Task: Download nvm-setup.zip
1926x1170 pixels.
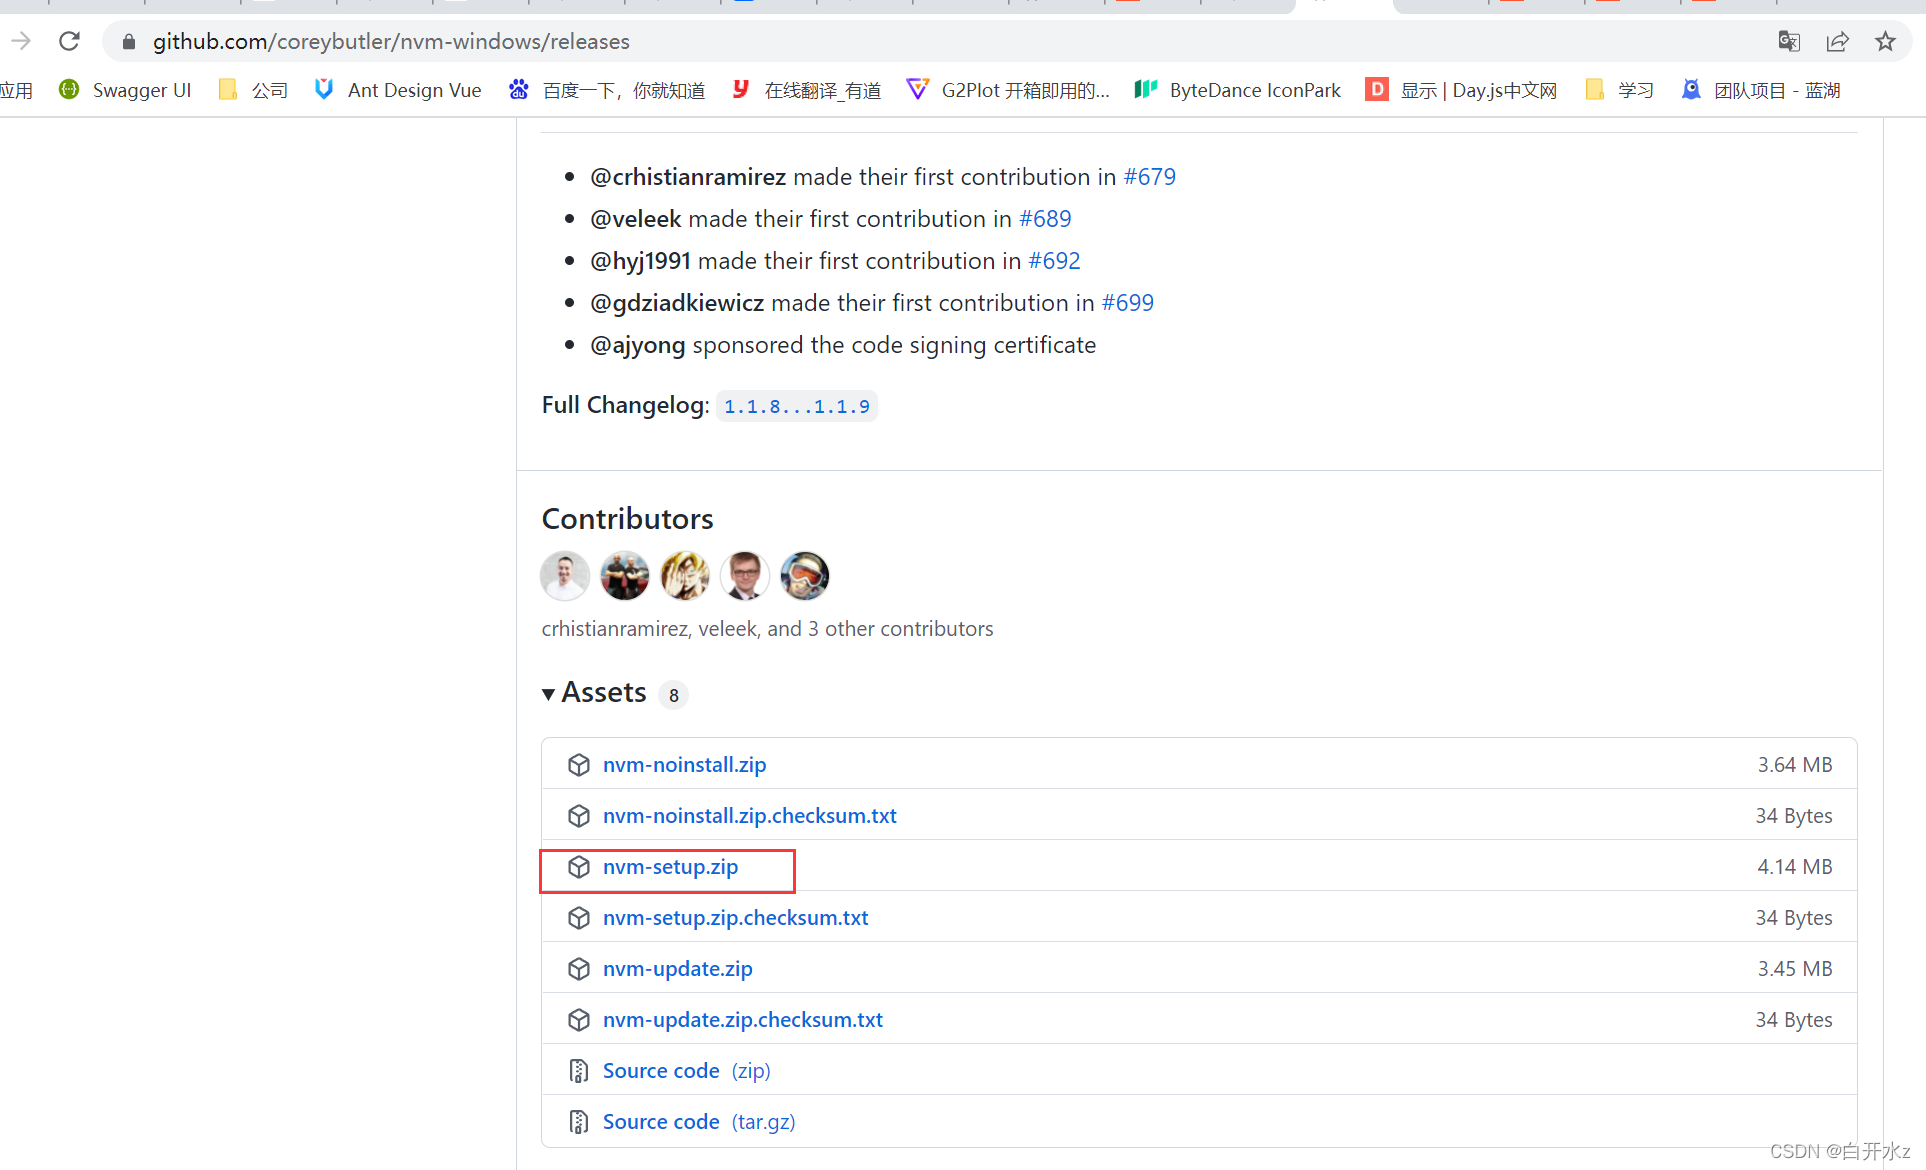Action: (x=670, y=867)
